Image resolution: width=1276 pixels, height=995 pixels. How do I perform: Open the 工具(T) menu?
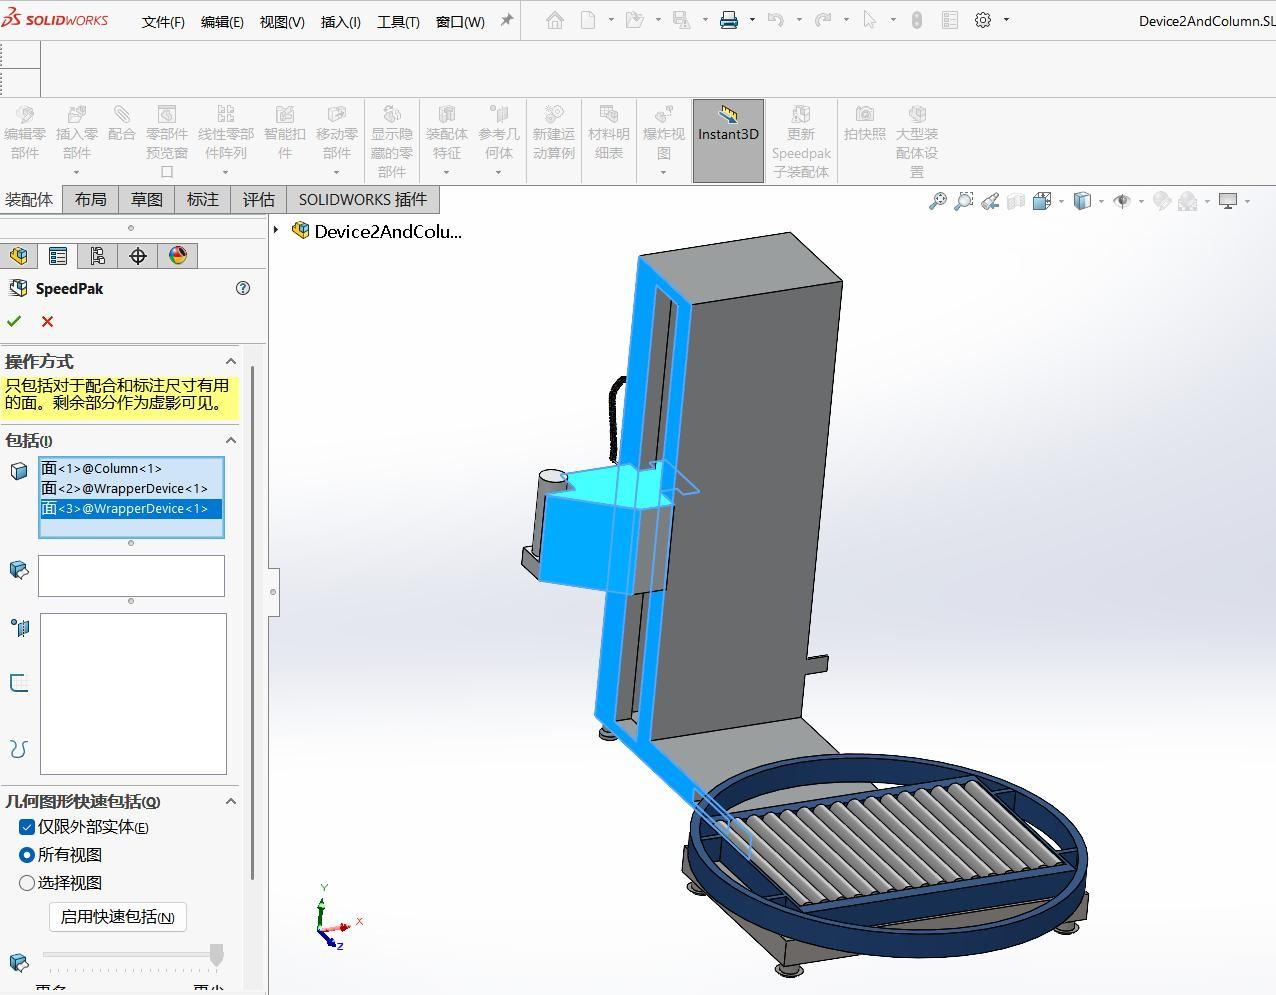click(398, 21)
